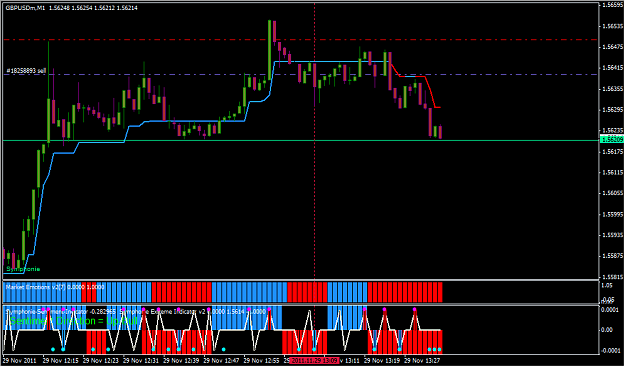Image resolution: width=625 pixels, height=367 pixels.
Task: Click the '29 Nov 13:19' time axis label
Action: pos(382,360)
